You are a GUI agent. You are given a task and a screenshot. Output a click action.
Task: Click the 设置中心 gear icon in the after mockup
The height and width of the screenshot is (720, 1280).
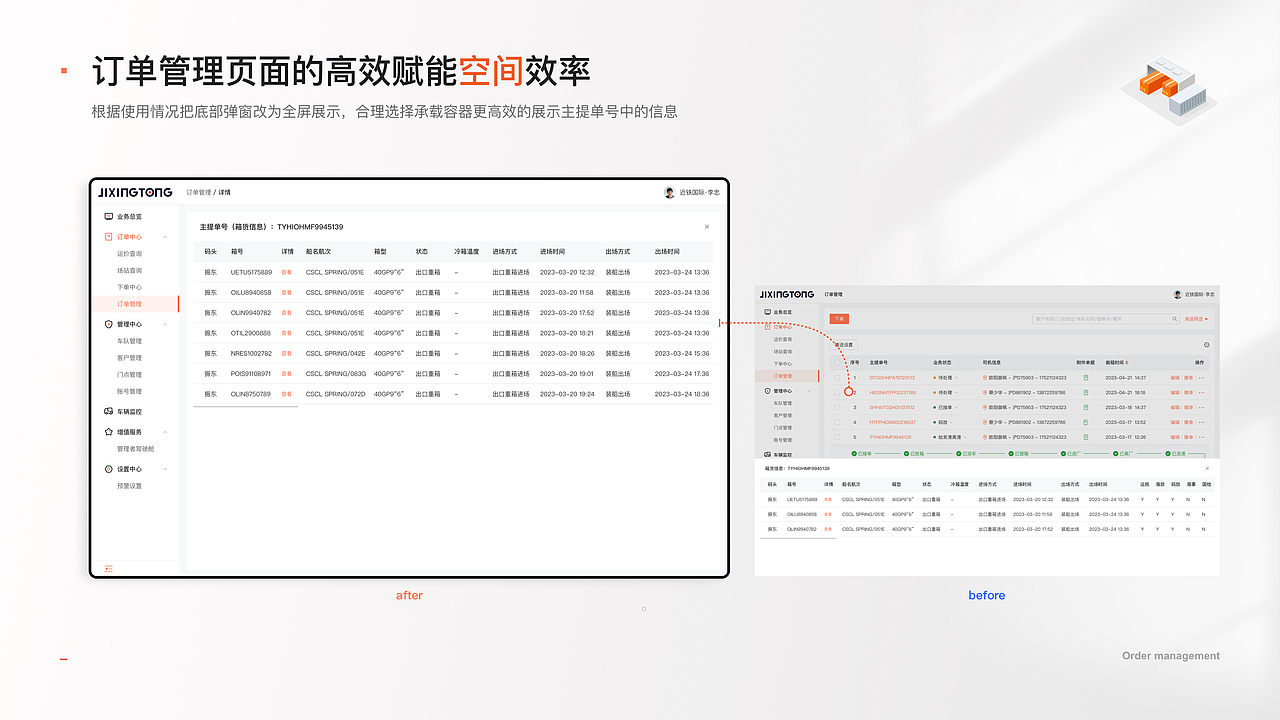click(x=108, y=469)
